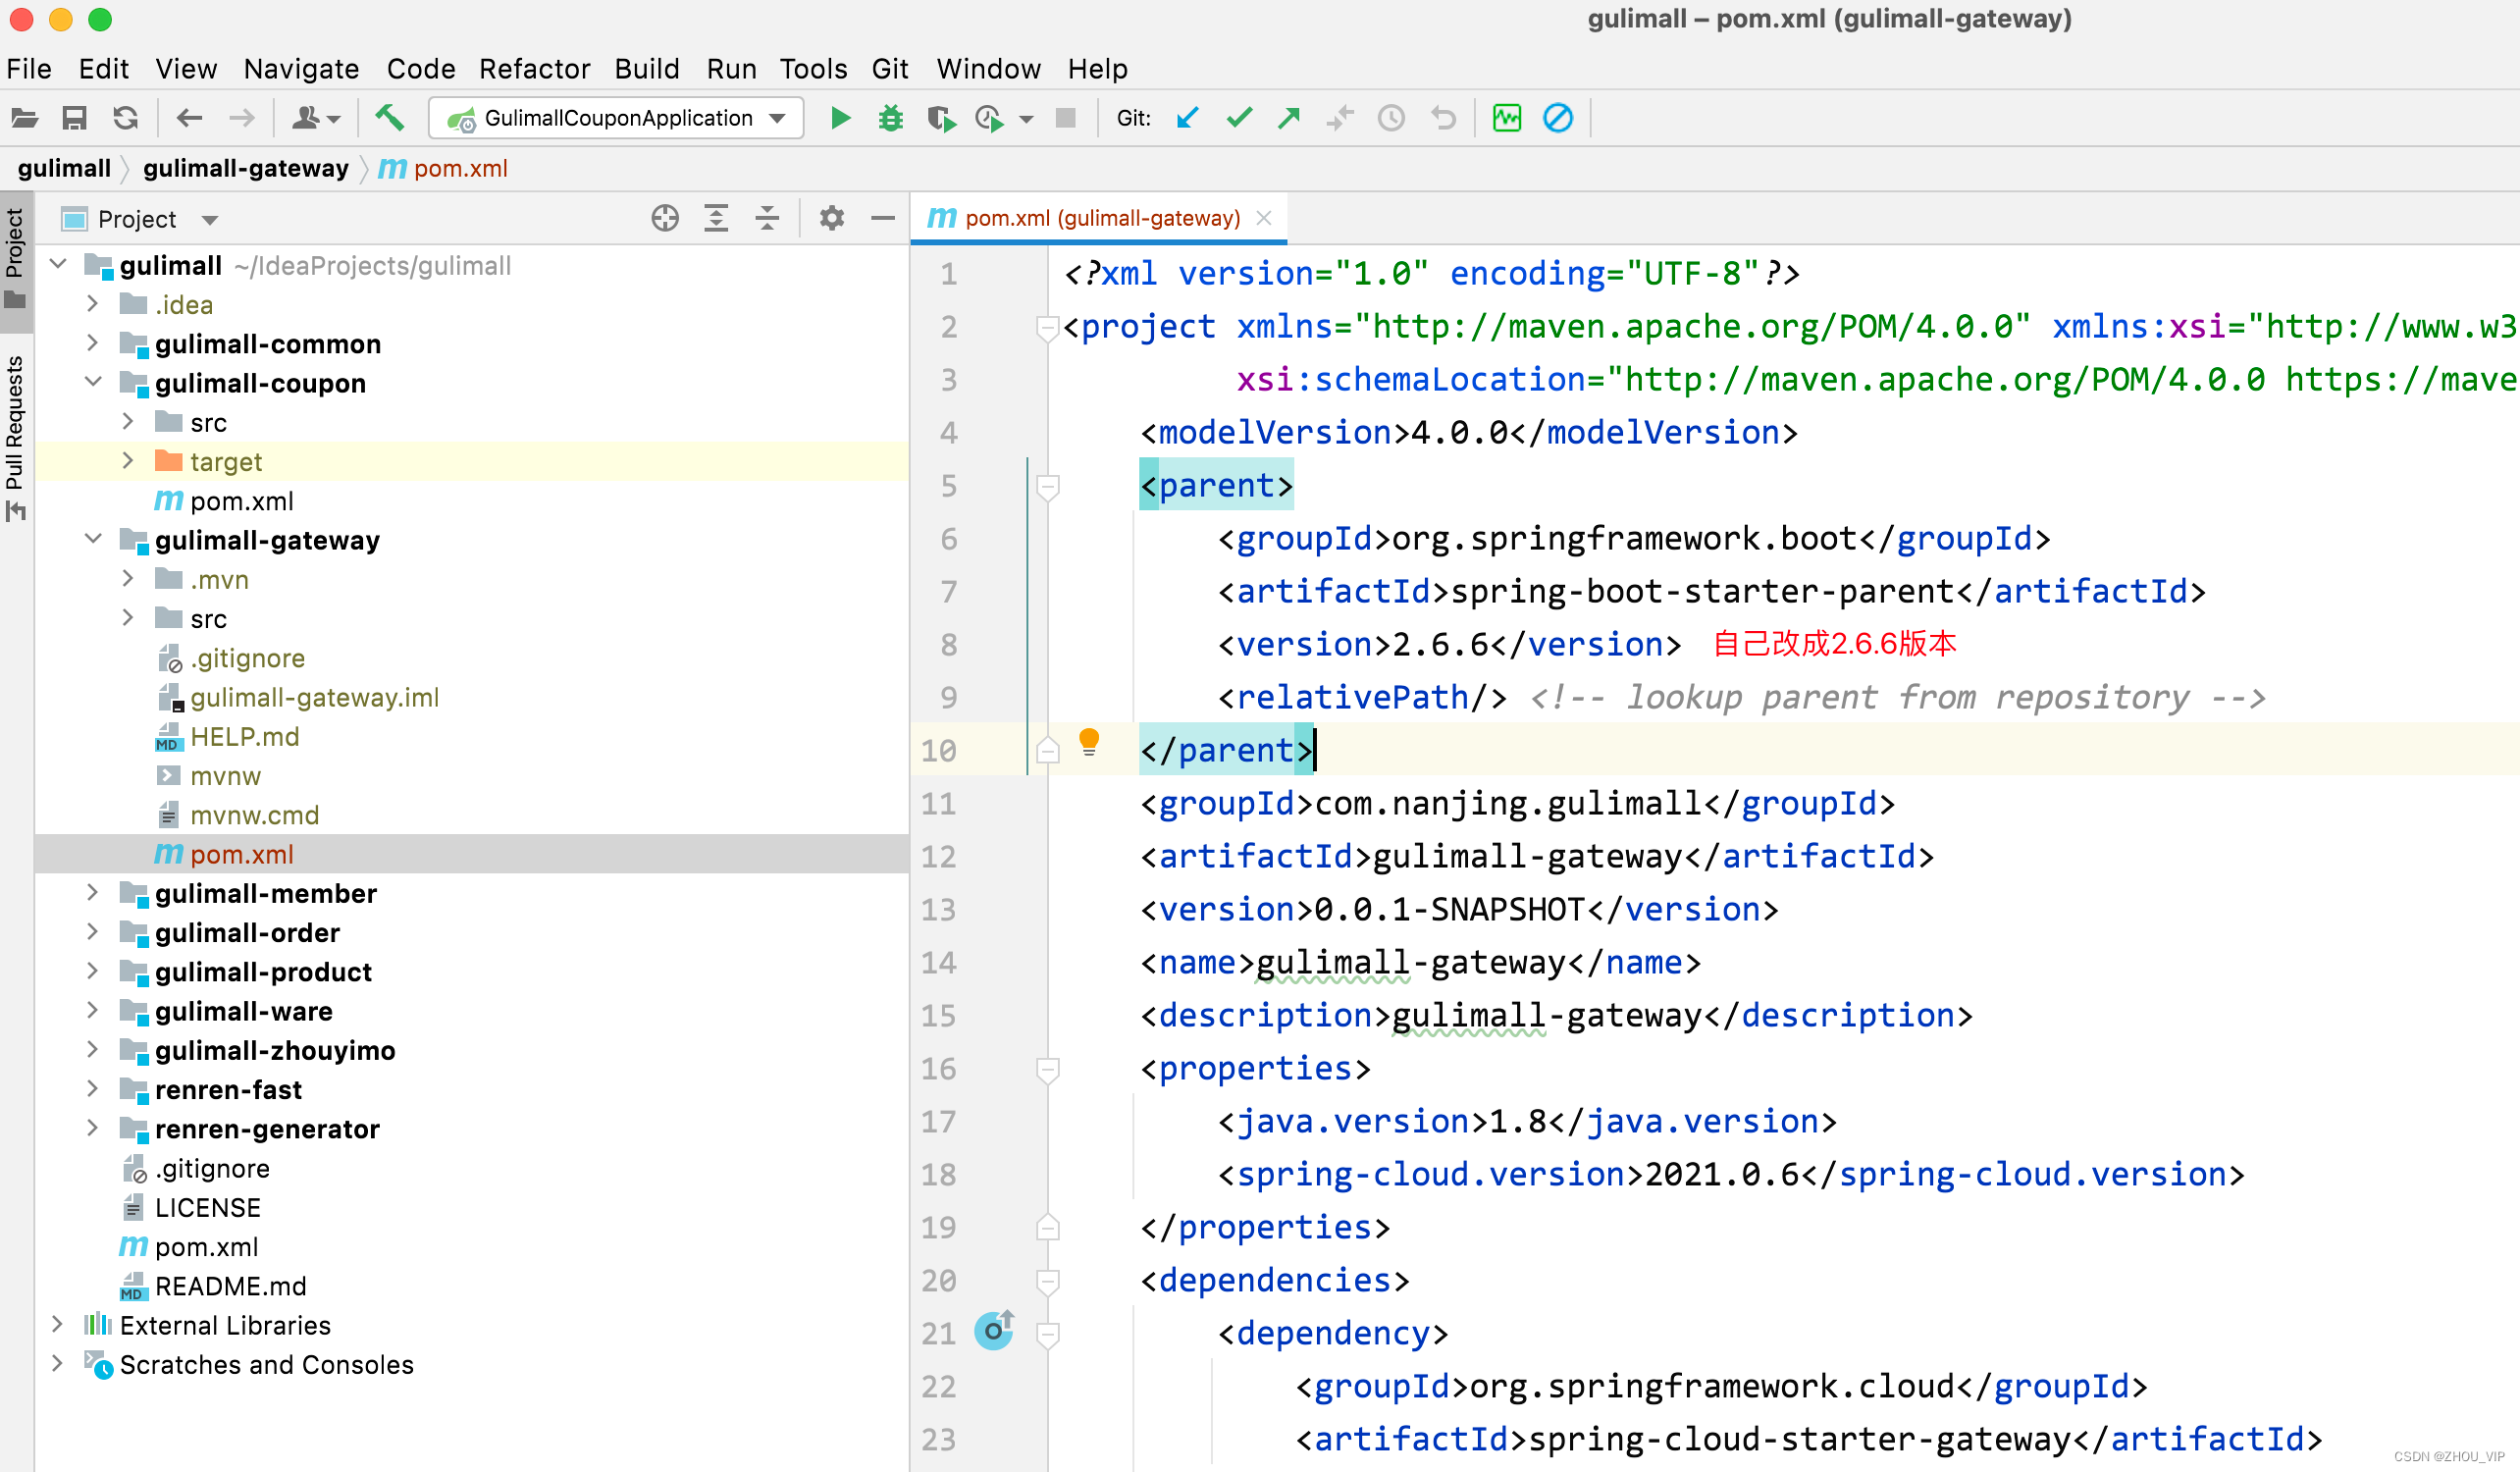
Task: Run GulimallCouponApplication with green play
Action: point(840,118)
